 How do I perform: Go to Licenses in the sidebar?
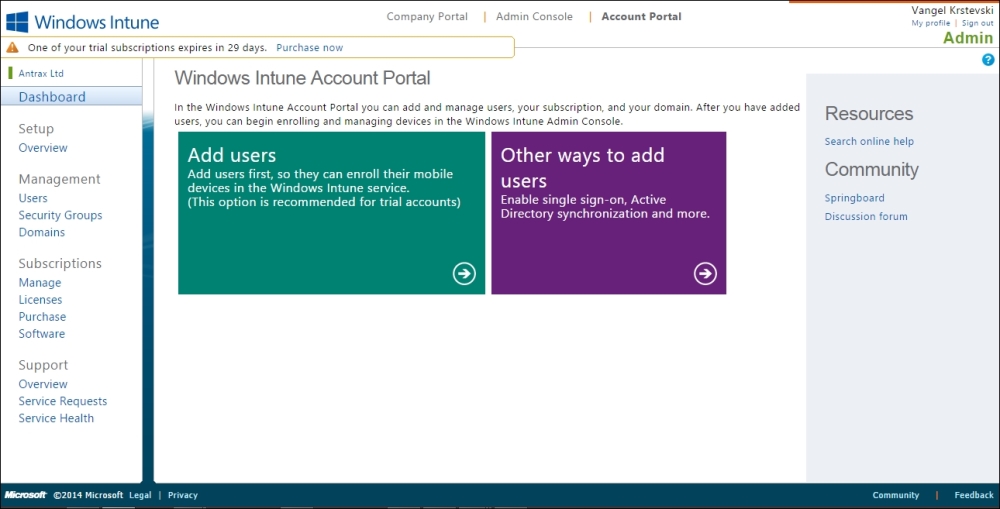[40, 299]
